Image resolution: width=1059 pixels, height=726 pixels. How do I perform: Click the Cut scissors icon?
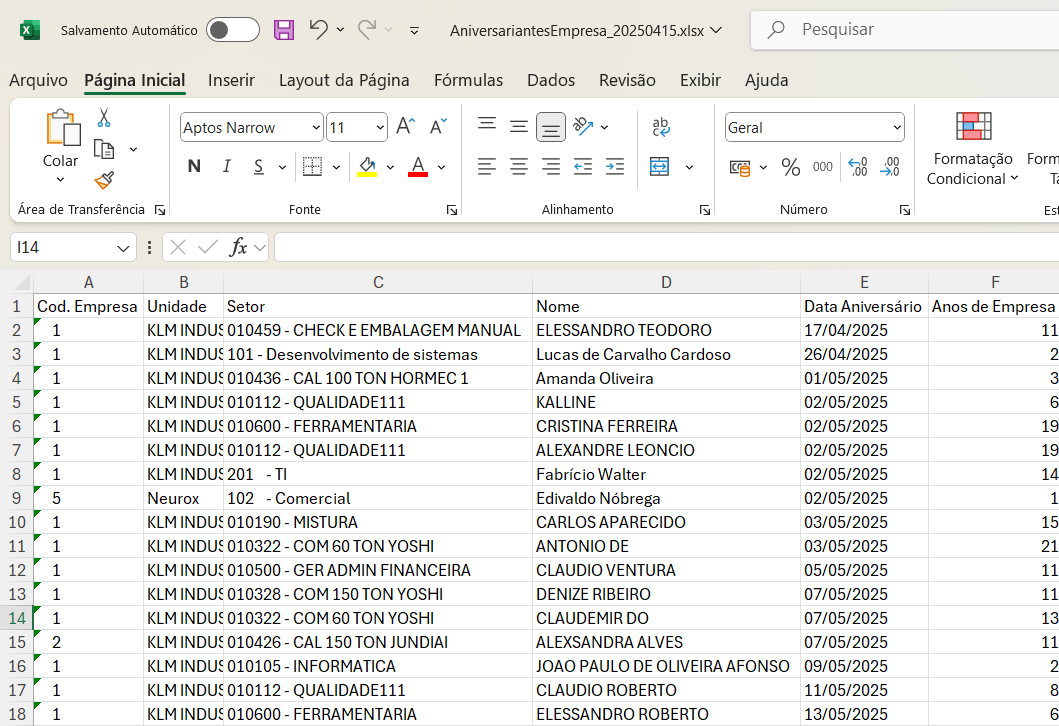click(103, 118)
